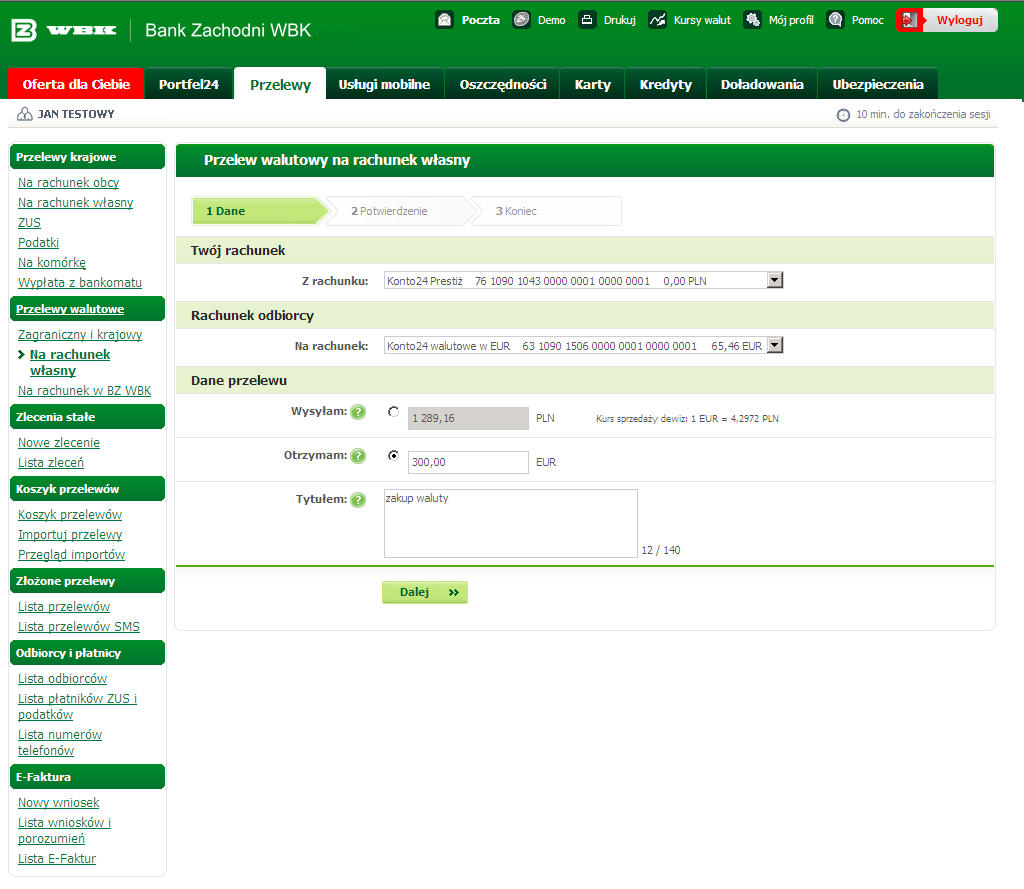The height and width of the screenshot is (889, 1024).
Task: Open the Lista numerów telefonów link
Action: pyautogui.click(x=59, y=743)
